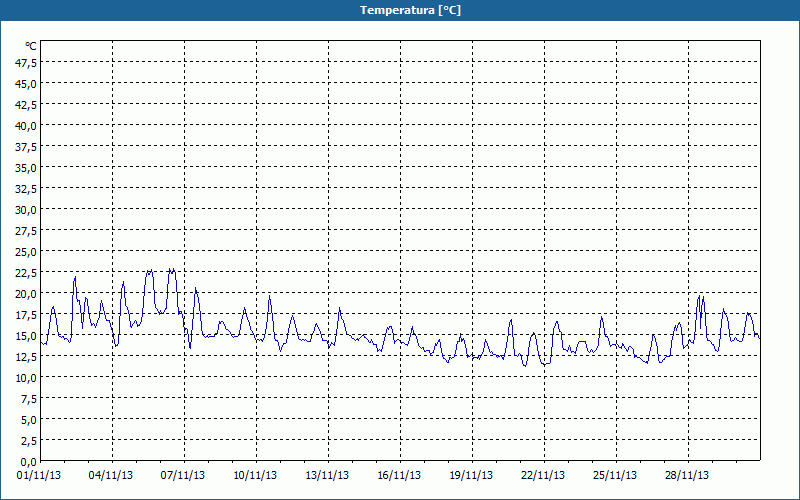This screenshot has width=800, height=500.
Task: Select the 12,5 y-axis value
Action: click(27, 357)
